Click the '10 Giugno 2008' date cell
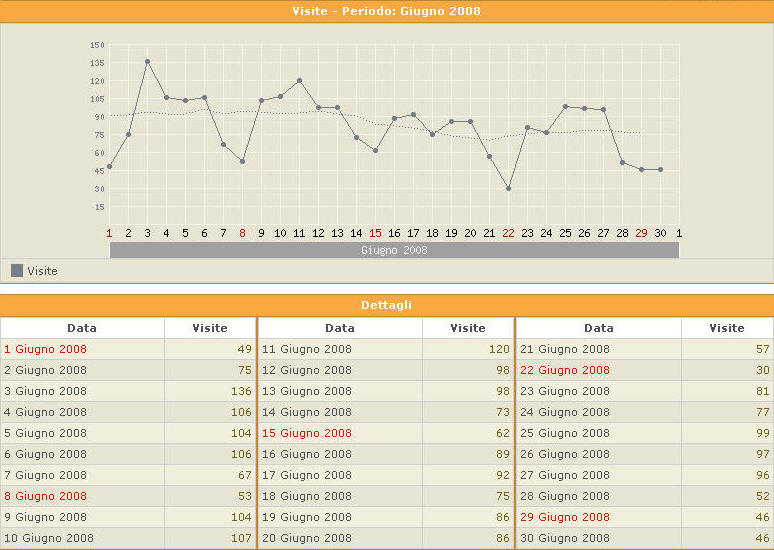 82,538
